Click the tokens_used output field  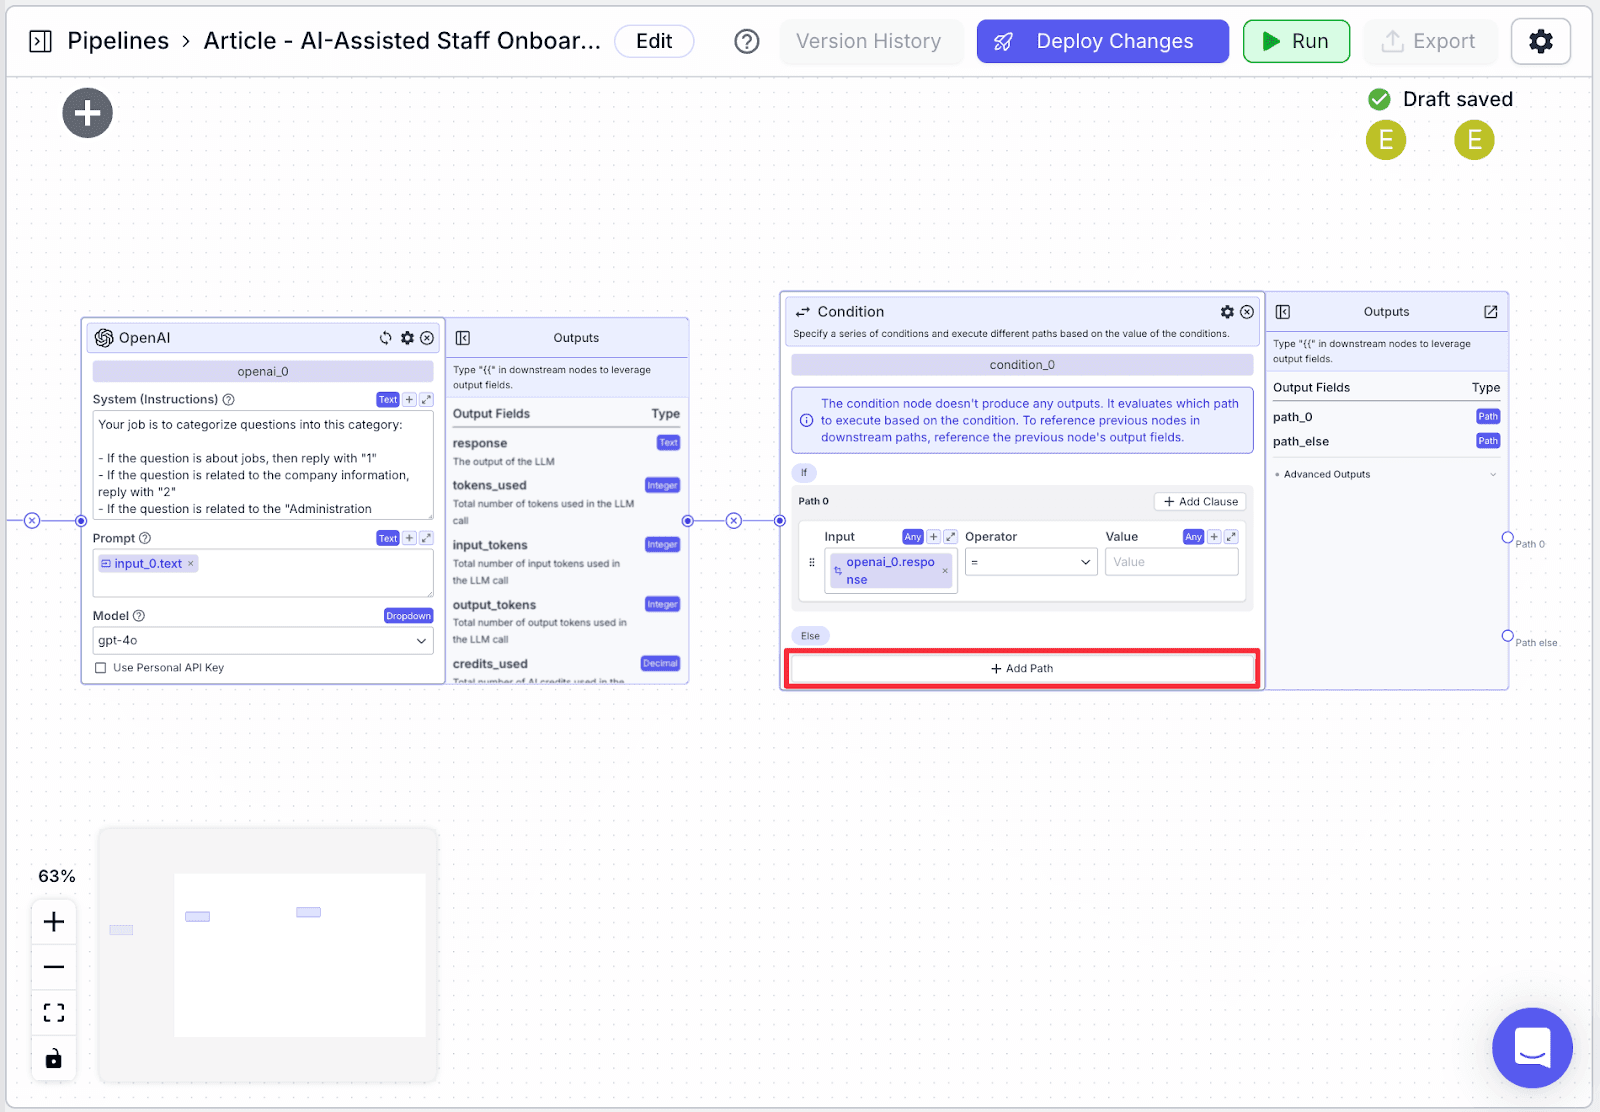(x=566, y=502)
